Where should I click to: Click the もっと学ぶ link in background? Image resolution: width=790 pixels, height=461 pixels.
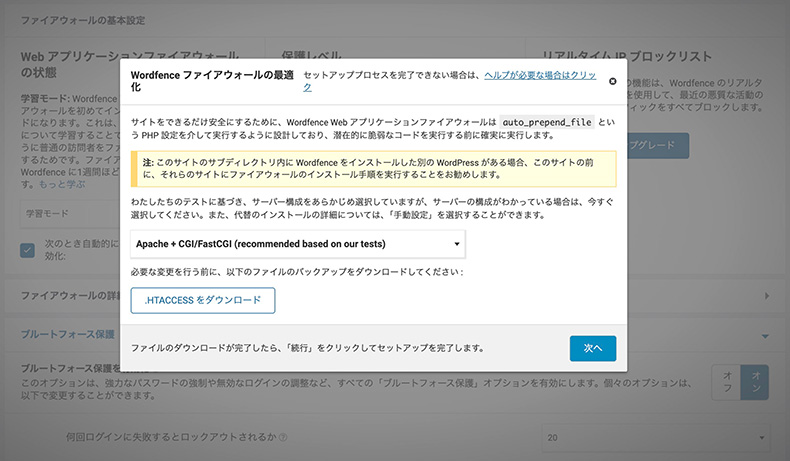pos(62,184)
